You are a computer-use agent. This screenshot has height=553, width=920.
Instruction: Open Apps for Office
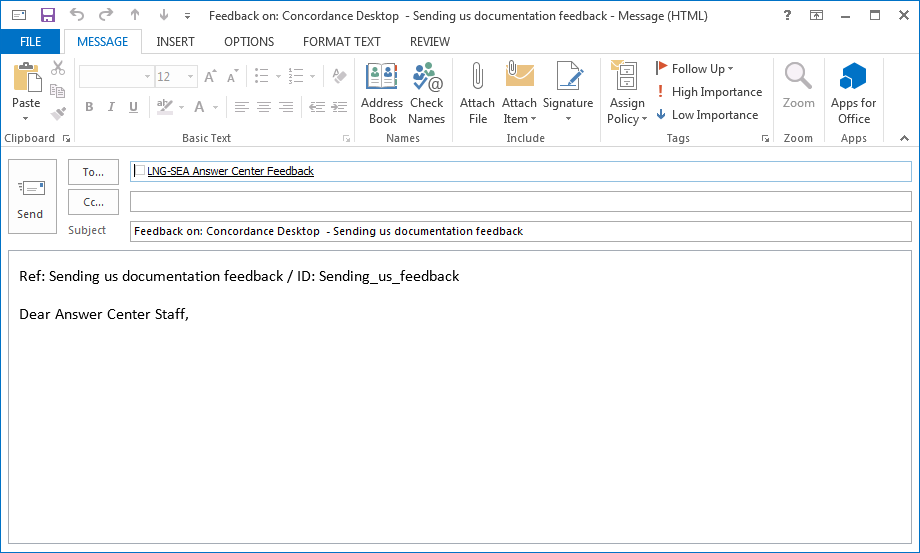(x=854, y=93)
